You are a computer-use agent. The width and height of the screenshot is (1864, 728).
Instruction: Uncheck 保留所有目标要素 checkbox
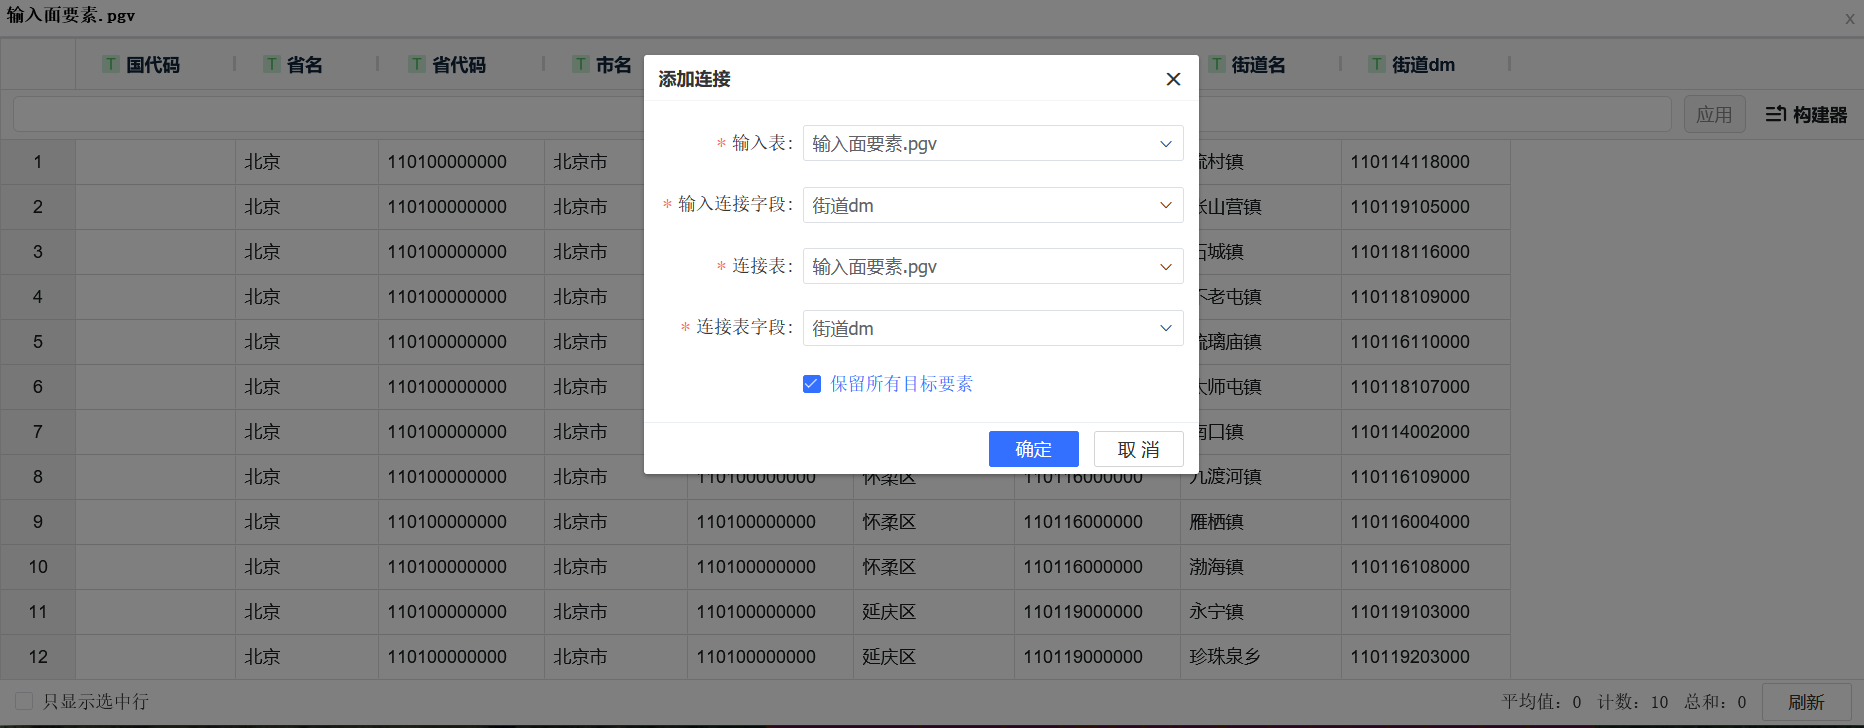point(812,384)
